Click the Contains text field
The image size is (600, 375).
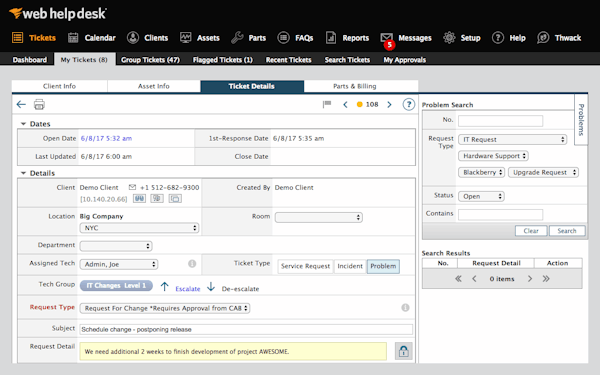tap(501, 214)
